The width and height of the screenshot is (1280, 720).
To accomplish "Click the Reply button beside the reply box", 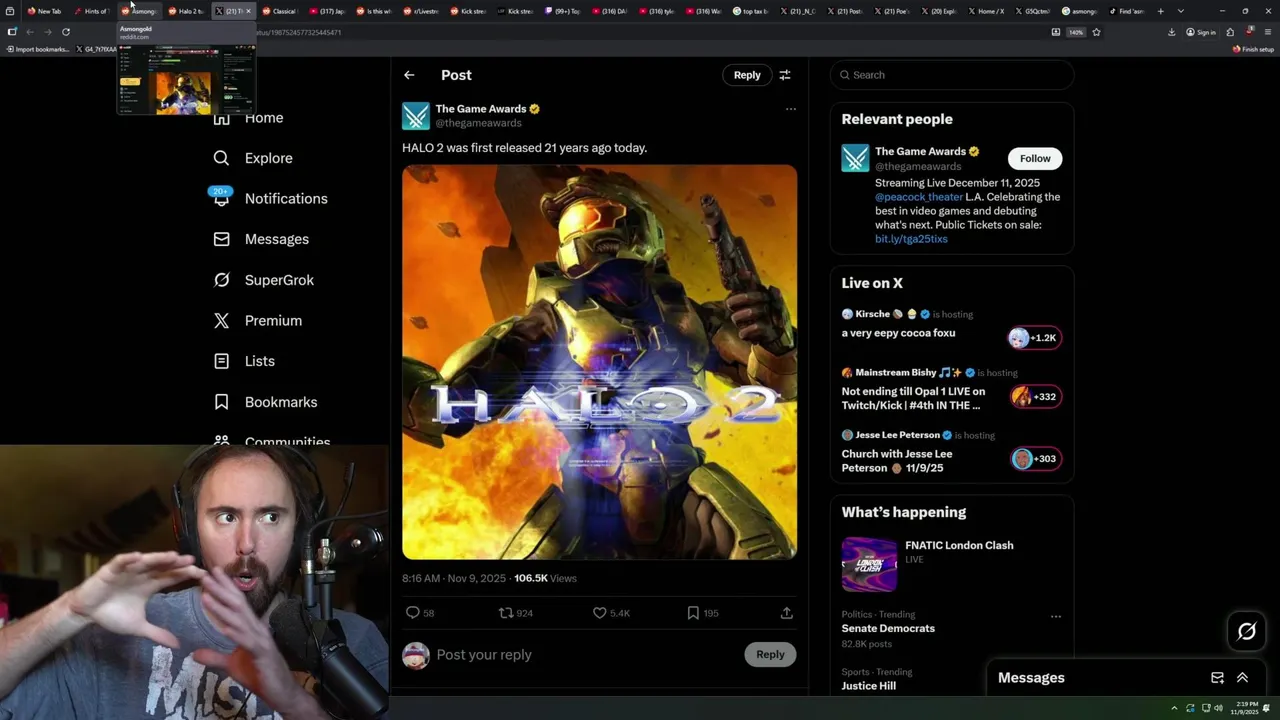I will click(770, 654).
